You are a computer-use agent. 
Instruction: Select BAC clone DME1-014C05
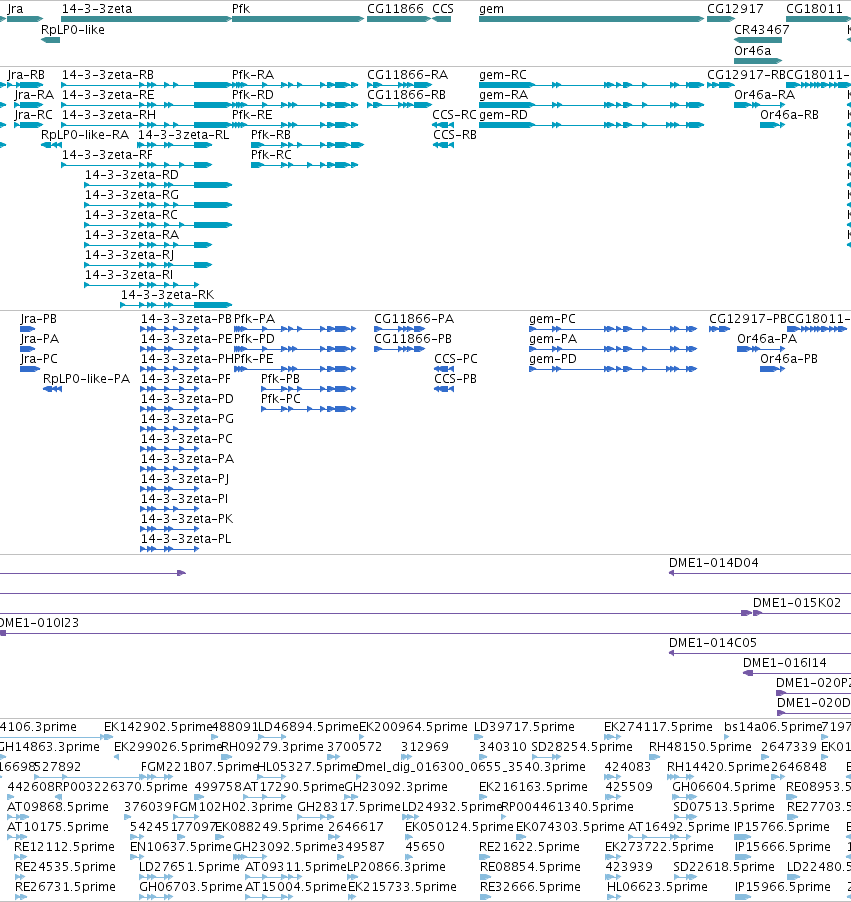[x=713, y=643]
